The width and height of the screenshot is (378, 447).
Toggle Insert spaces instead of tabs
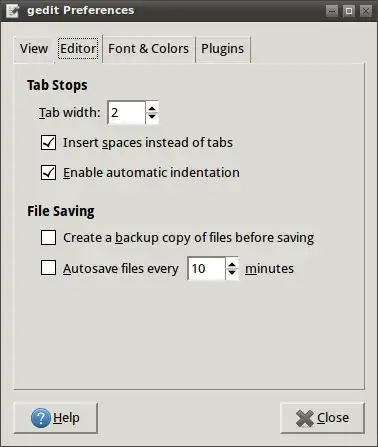click(x=48, y=143)
